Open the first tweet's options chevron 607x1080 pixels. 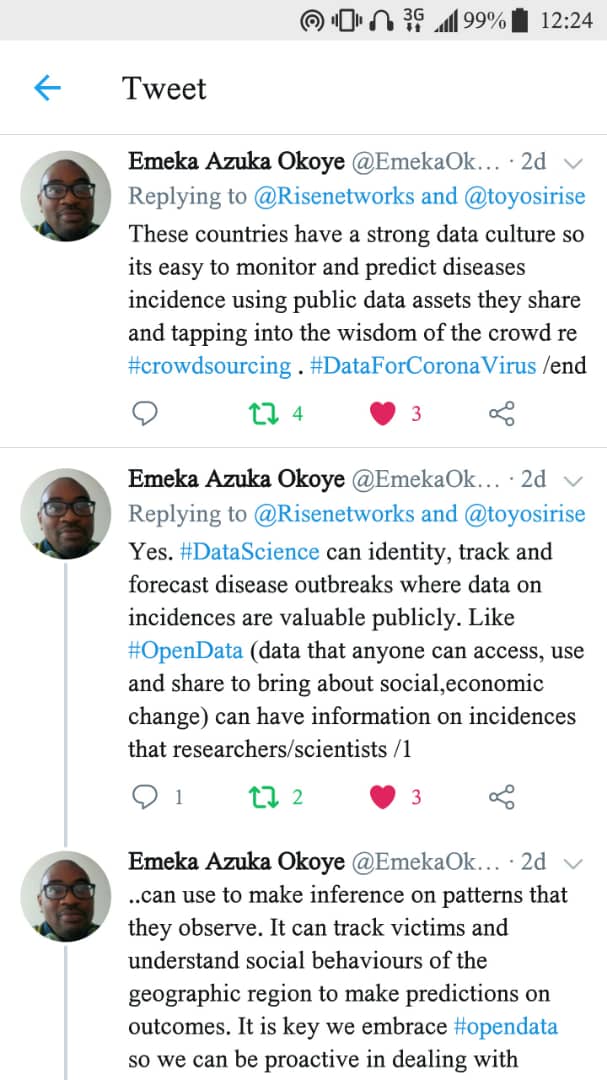point(573,163)
